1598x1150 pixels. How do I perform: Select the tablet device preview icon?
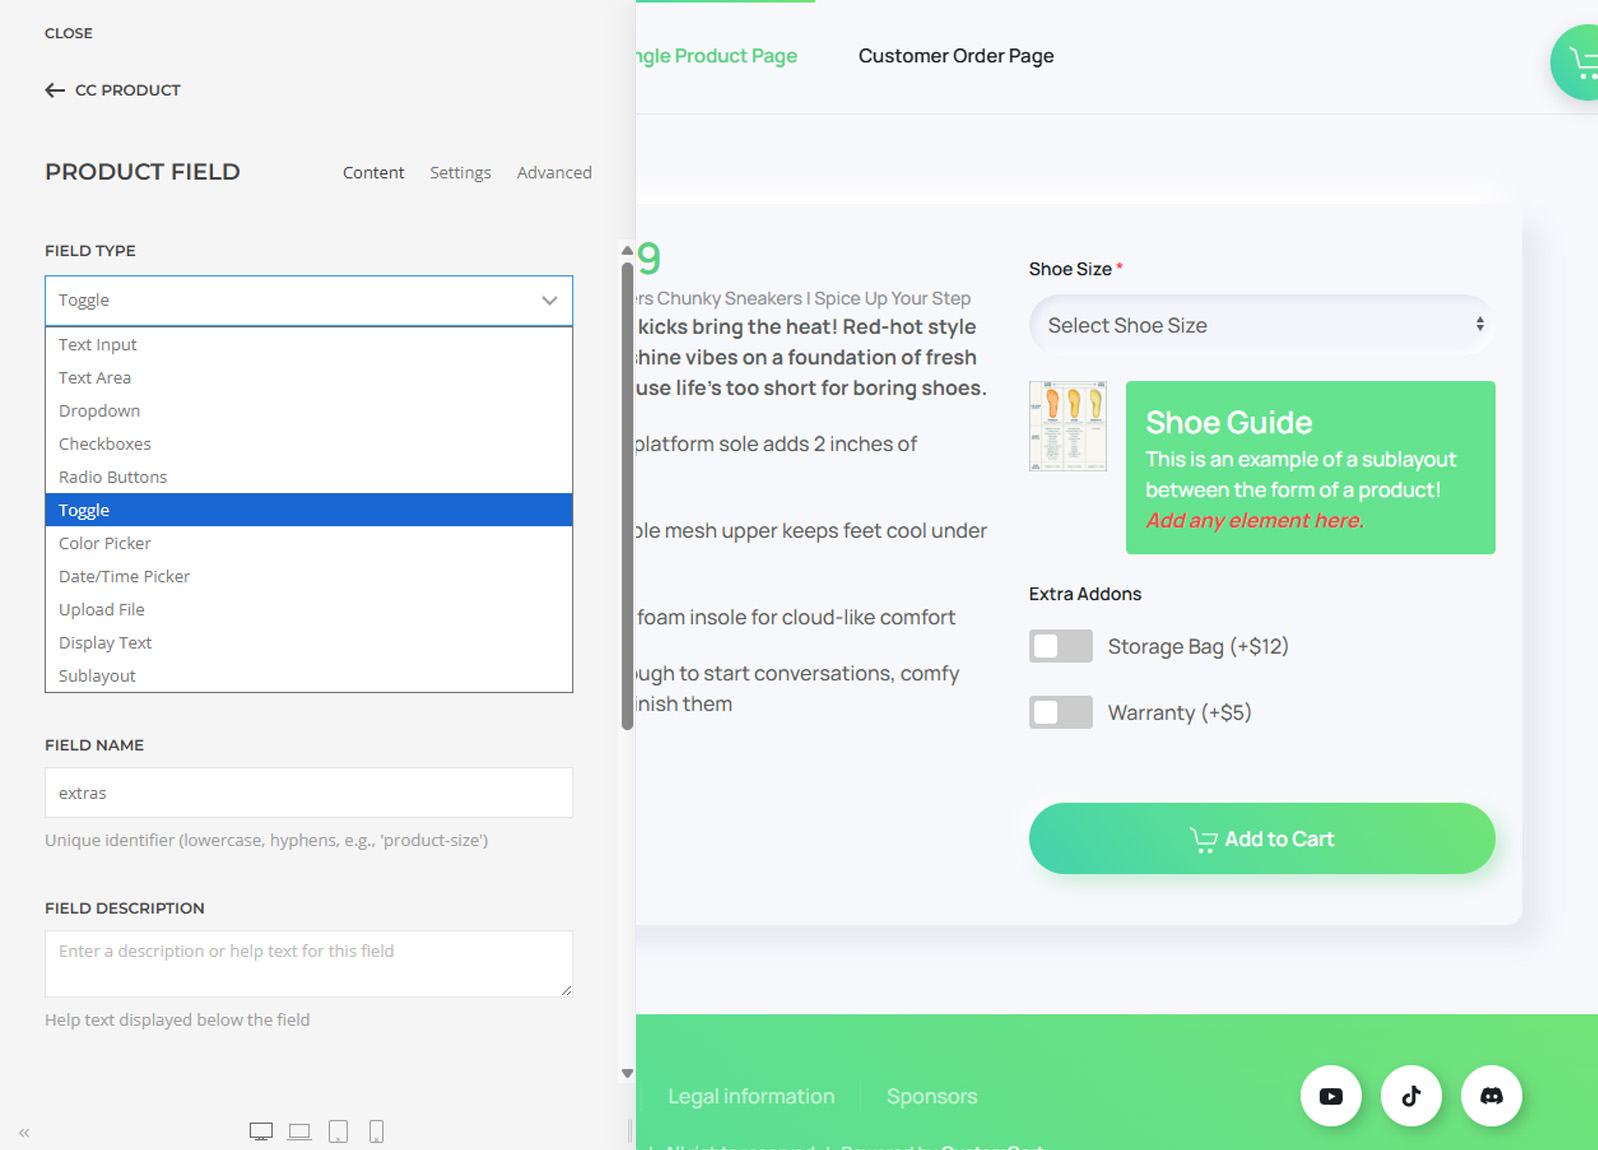tap(338, 1131)
